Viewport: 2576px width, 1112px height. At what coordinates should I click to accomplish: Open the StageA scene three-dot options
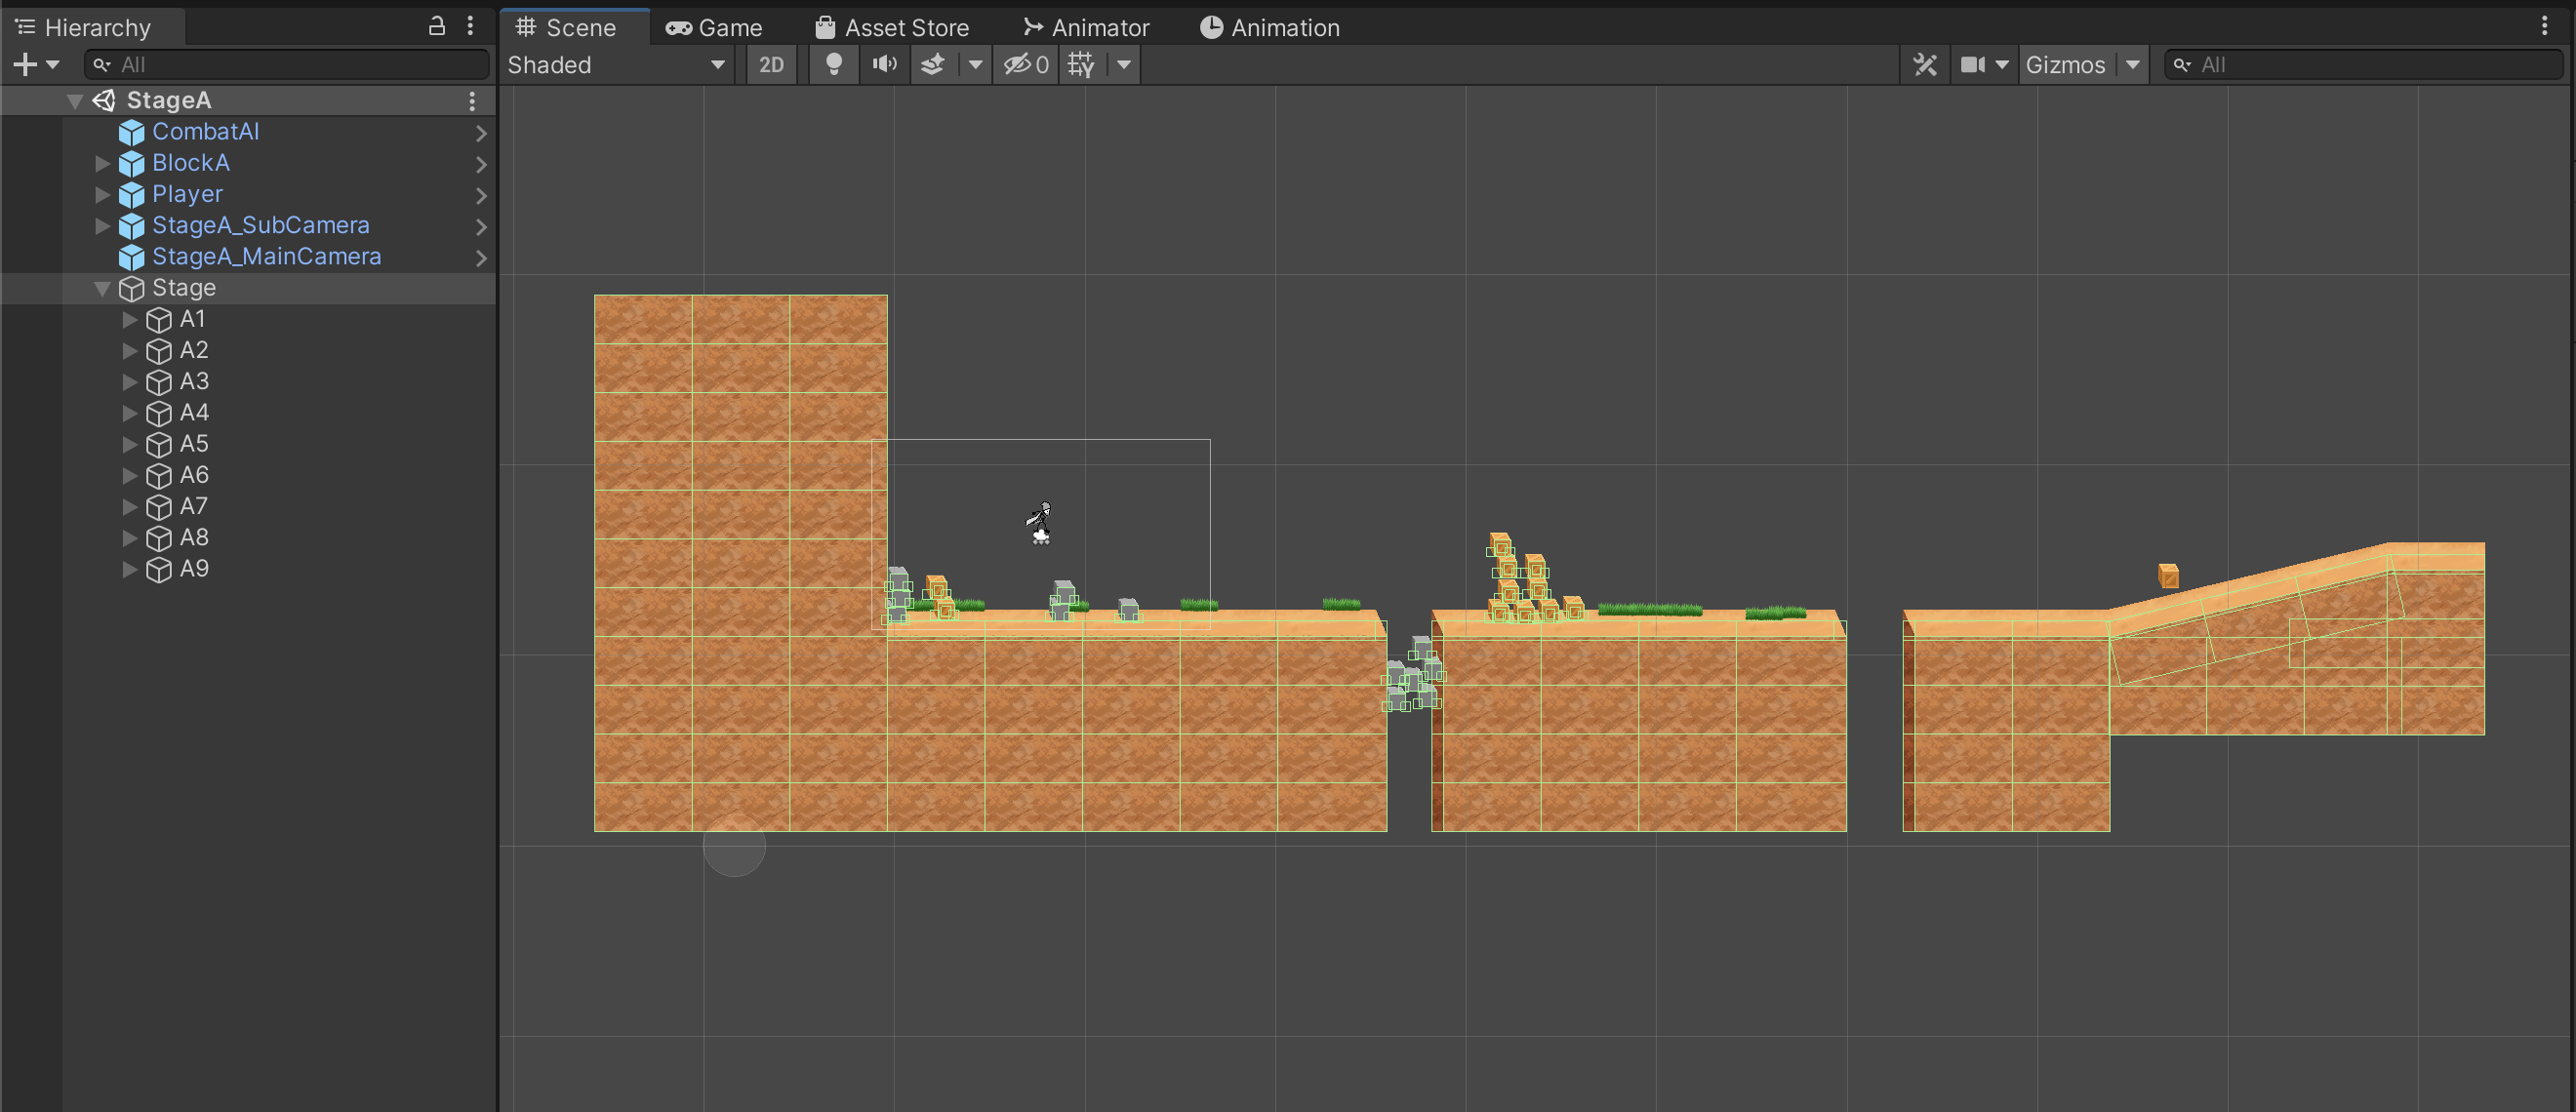click(x=472, y=100)
